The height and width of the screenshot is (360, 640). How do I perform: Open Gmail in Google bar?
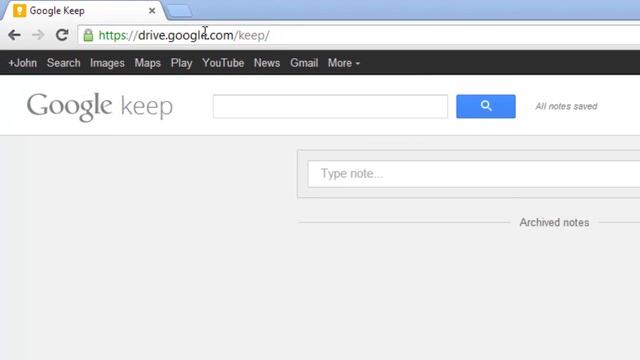tap(304, 63)
